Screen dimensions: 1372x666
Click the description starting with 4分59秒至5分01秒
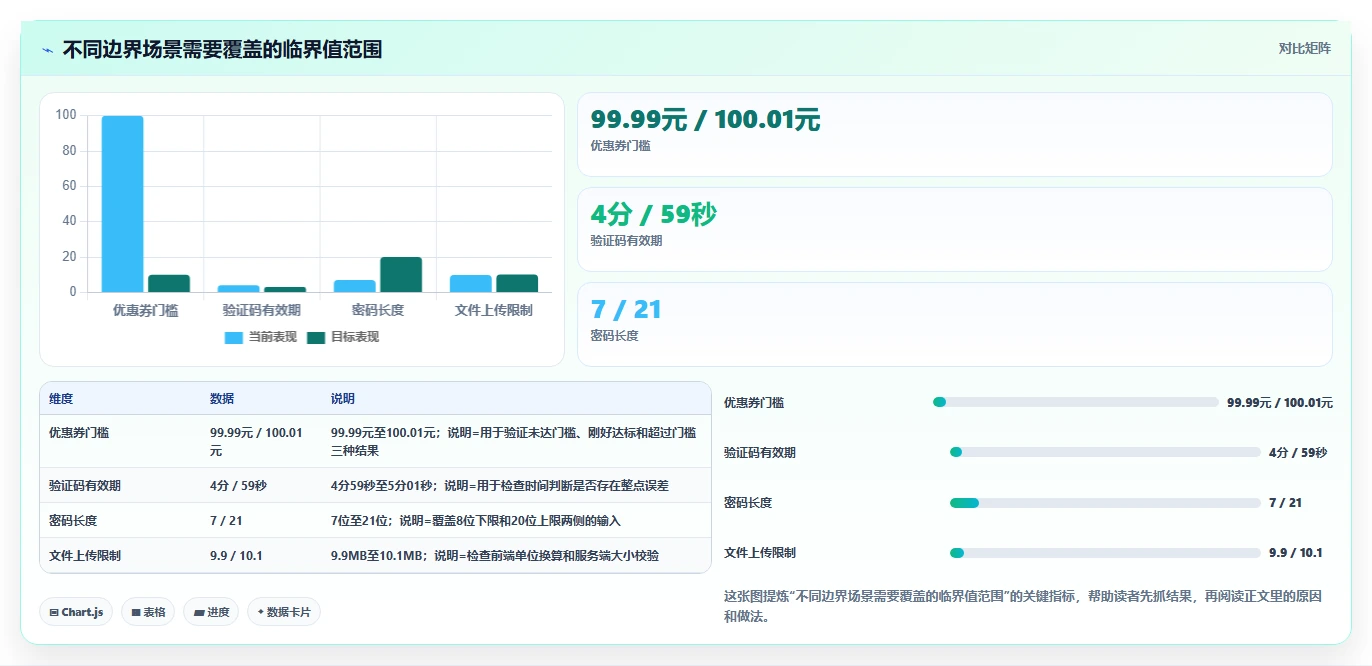[x=500, y=485]
